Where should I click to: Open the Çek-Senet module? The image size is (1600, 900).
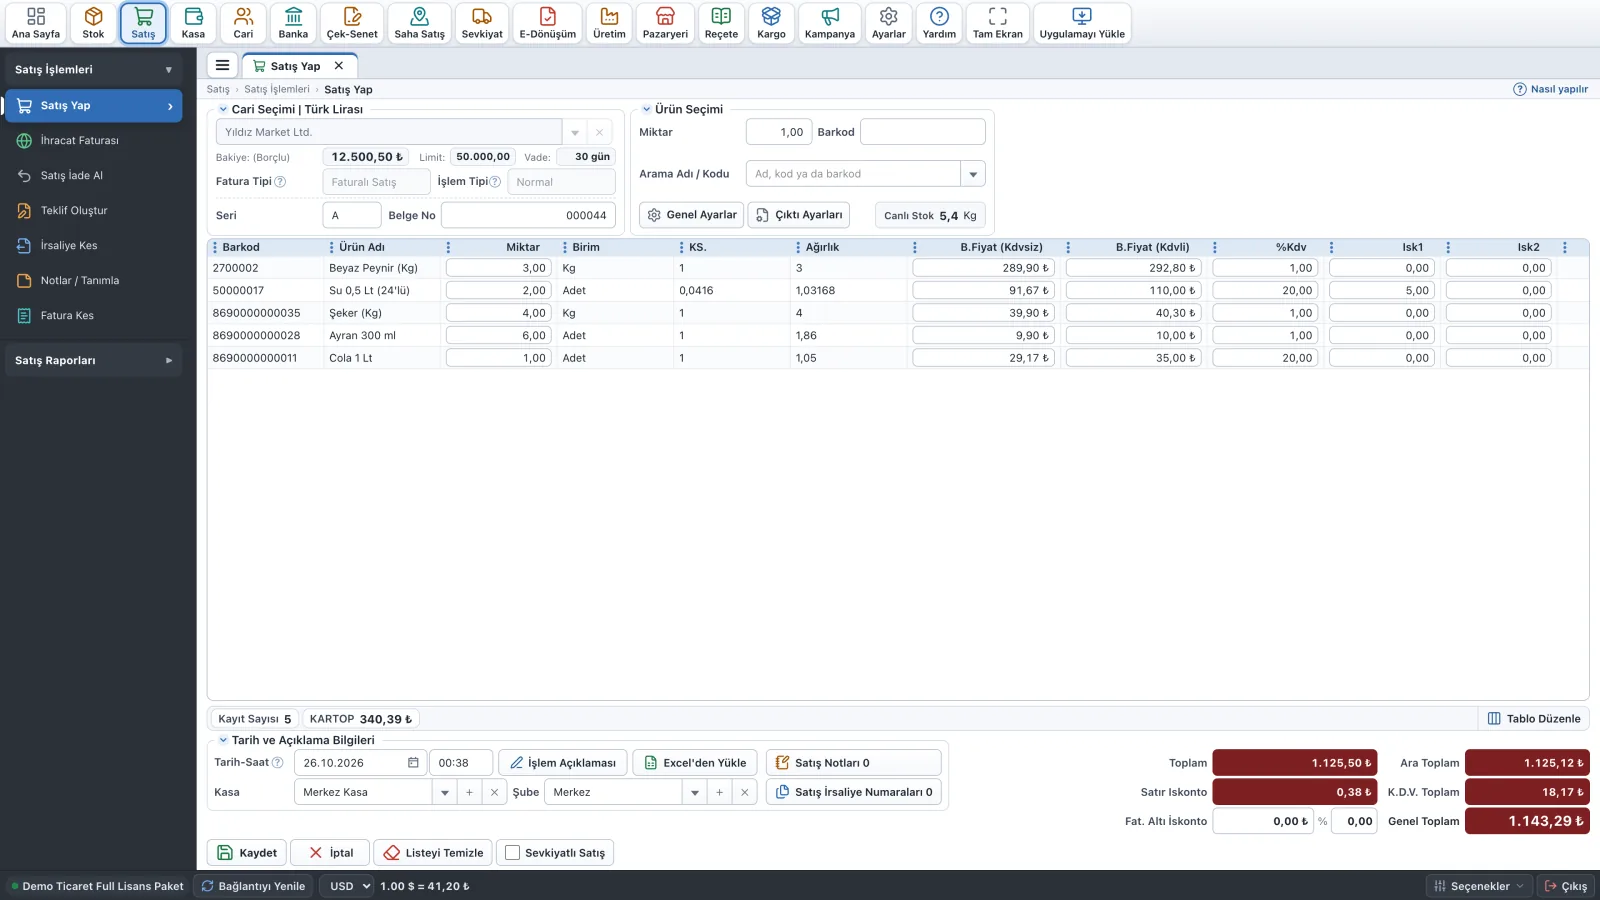click(x=352, y=23)
